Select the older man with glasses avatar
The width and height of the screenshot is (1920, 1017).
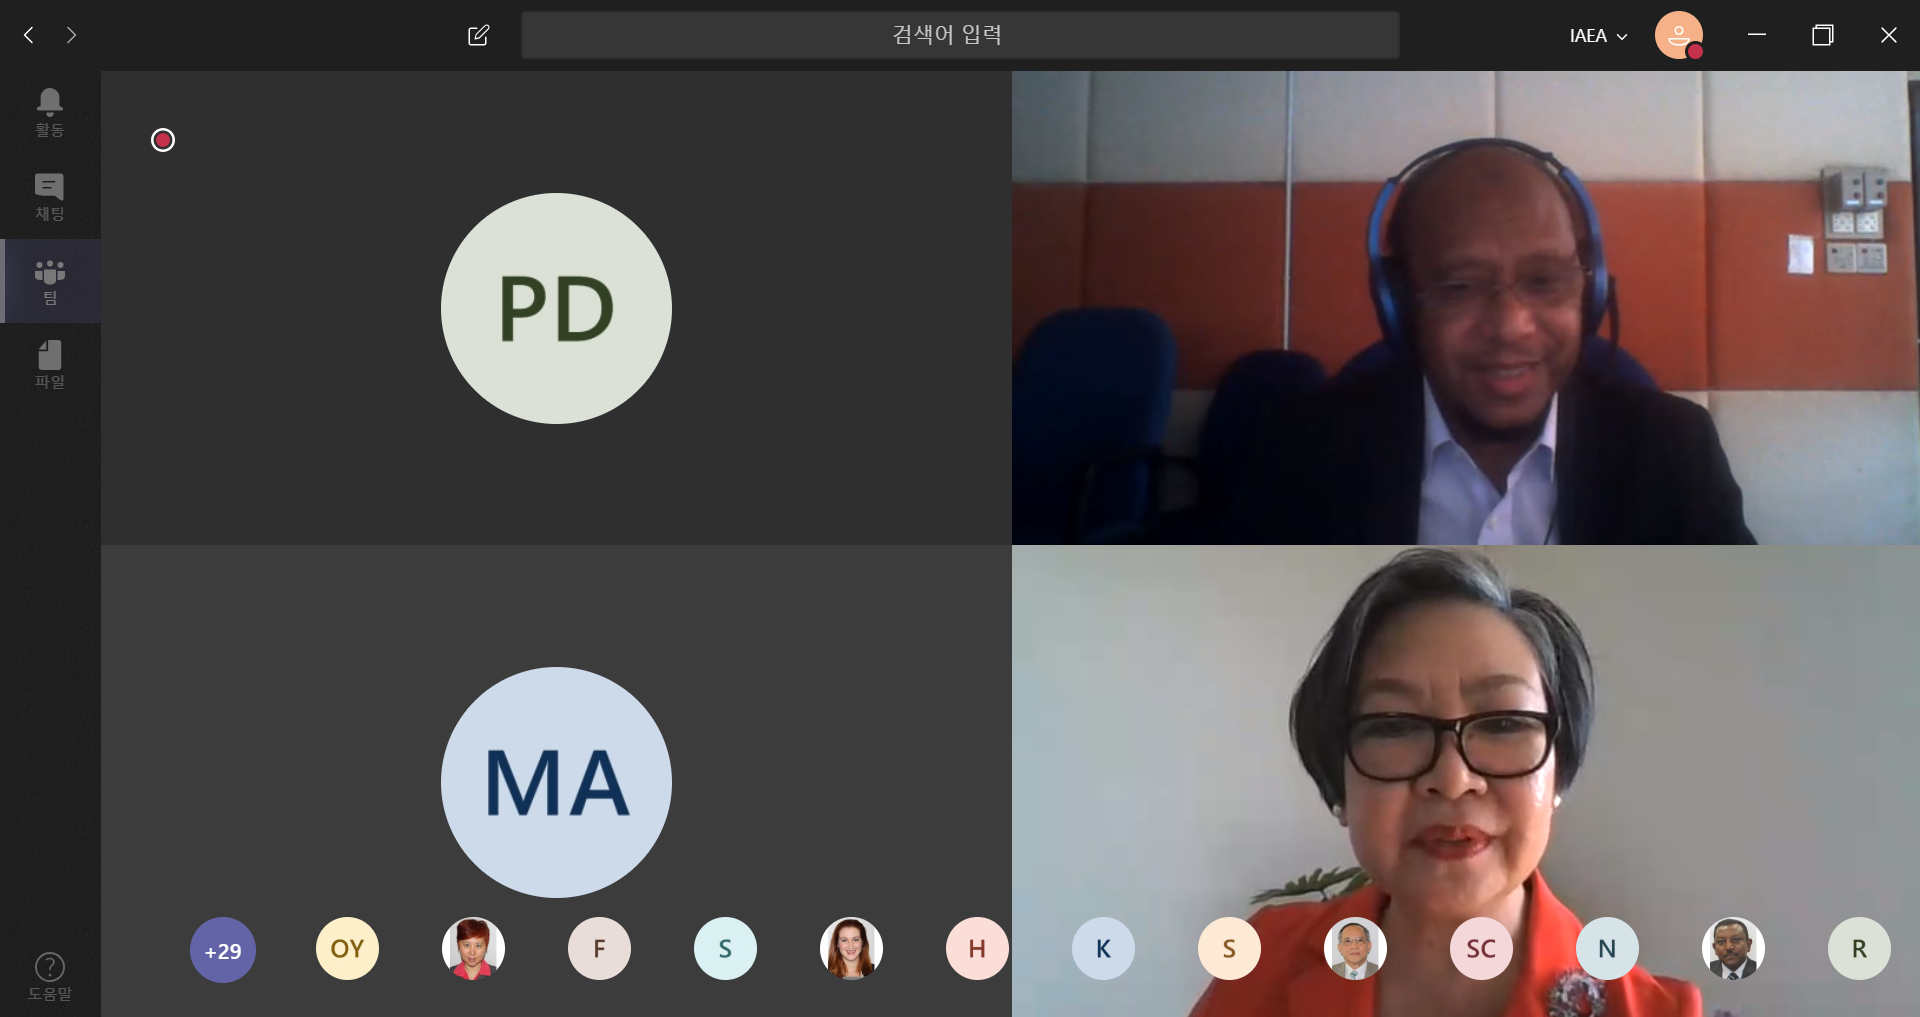[1355, 948]
